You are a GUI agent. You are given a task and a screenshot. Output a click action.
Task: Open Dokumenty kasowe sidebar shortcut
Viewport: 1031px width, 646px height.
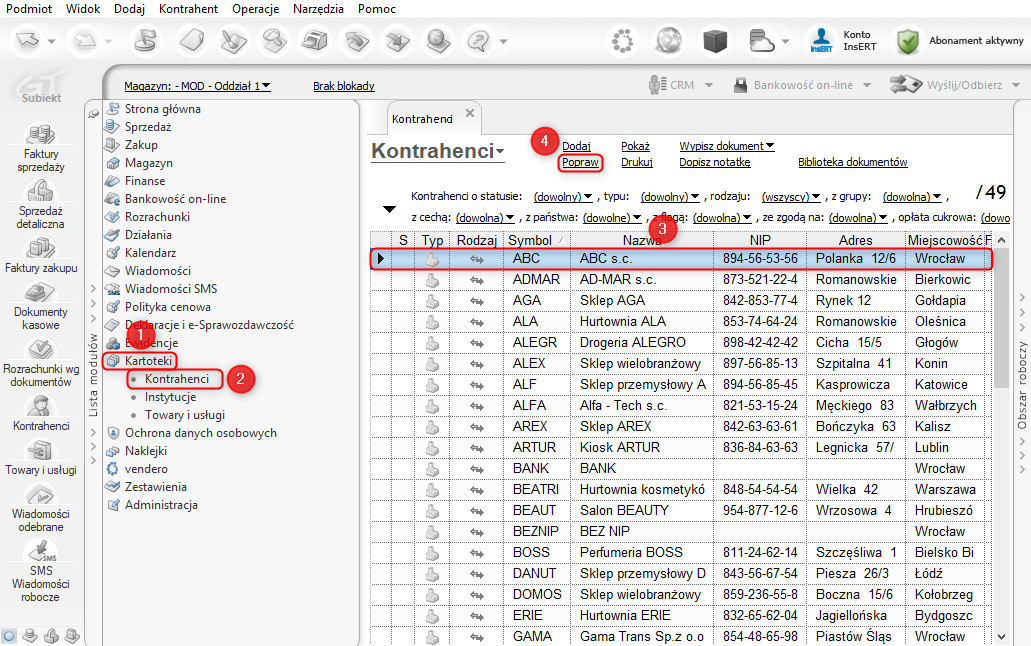click(41, 307)
